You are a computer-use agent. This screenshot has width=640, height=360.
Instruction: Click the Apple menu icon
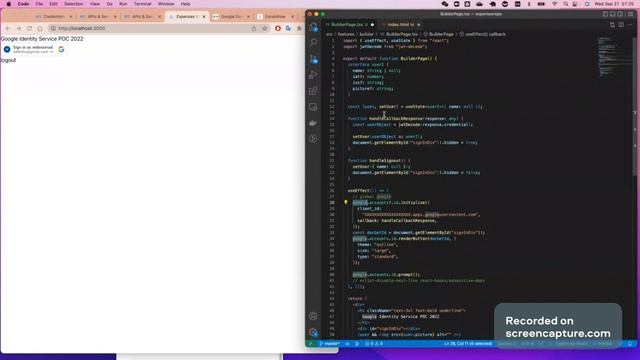coord(9,4)
